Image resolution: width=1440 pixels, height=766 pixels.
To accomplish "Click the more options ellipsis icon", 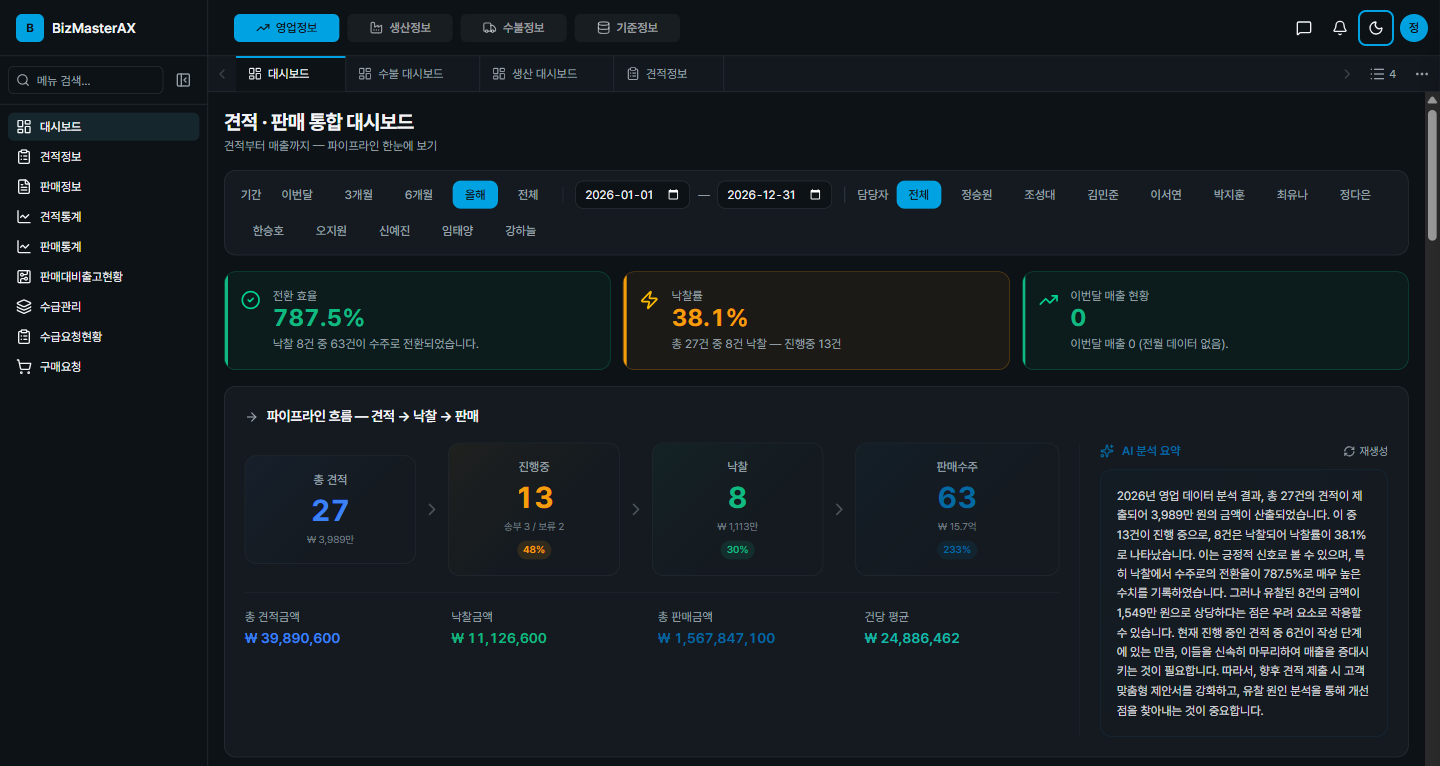I will point(1421,74).
